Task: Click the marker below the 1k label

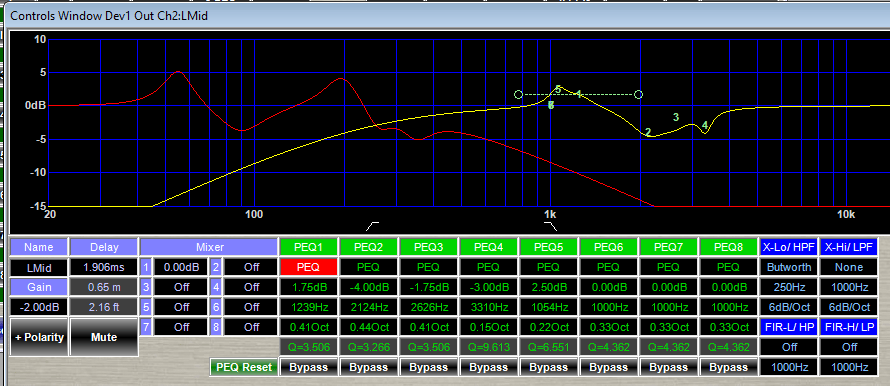Action: tap(551, 226)
